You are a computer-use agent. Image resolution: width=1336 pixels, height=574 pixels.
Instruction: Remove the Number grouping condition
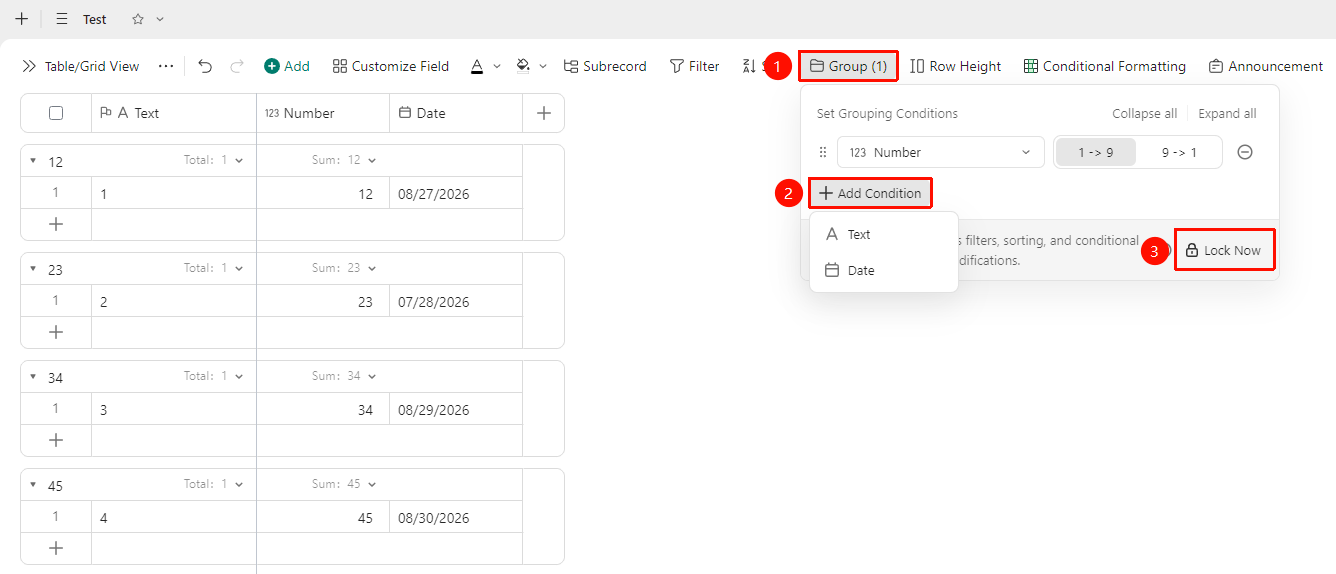point(1245,152)
